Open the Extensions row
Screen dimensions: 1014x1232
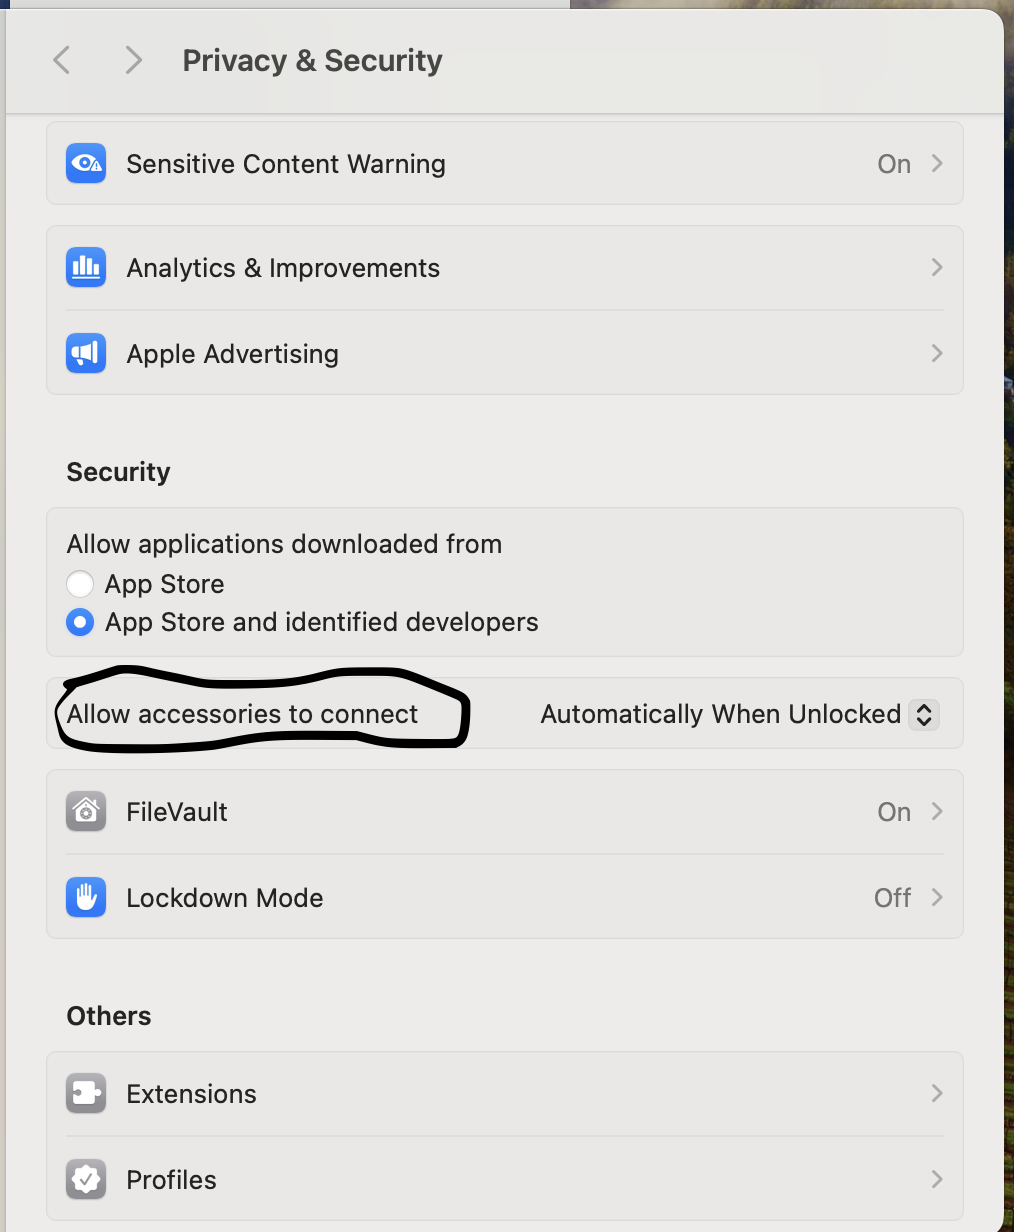tap(505, 1093)
